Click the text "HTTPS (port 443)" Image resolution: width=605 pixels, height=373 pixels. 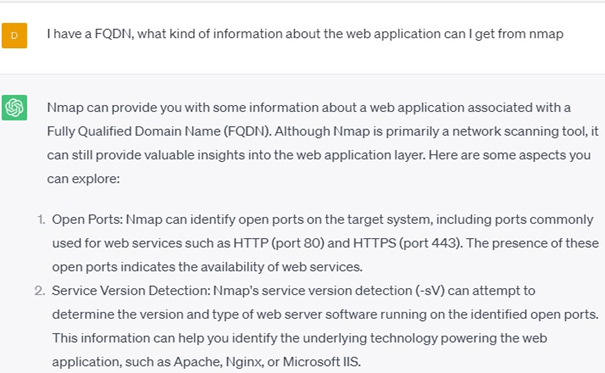(x=407, y=243)
